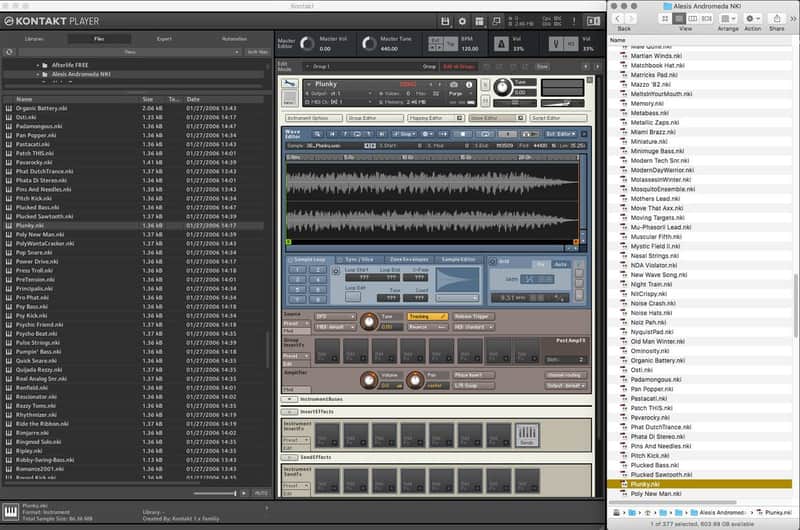Click the refresh icon in the browser

(x=9, y=52)
